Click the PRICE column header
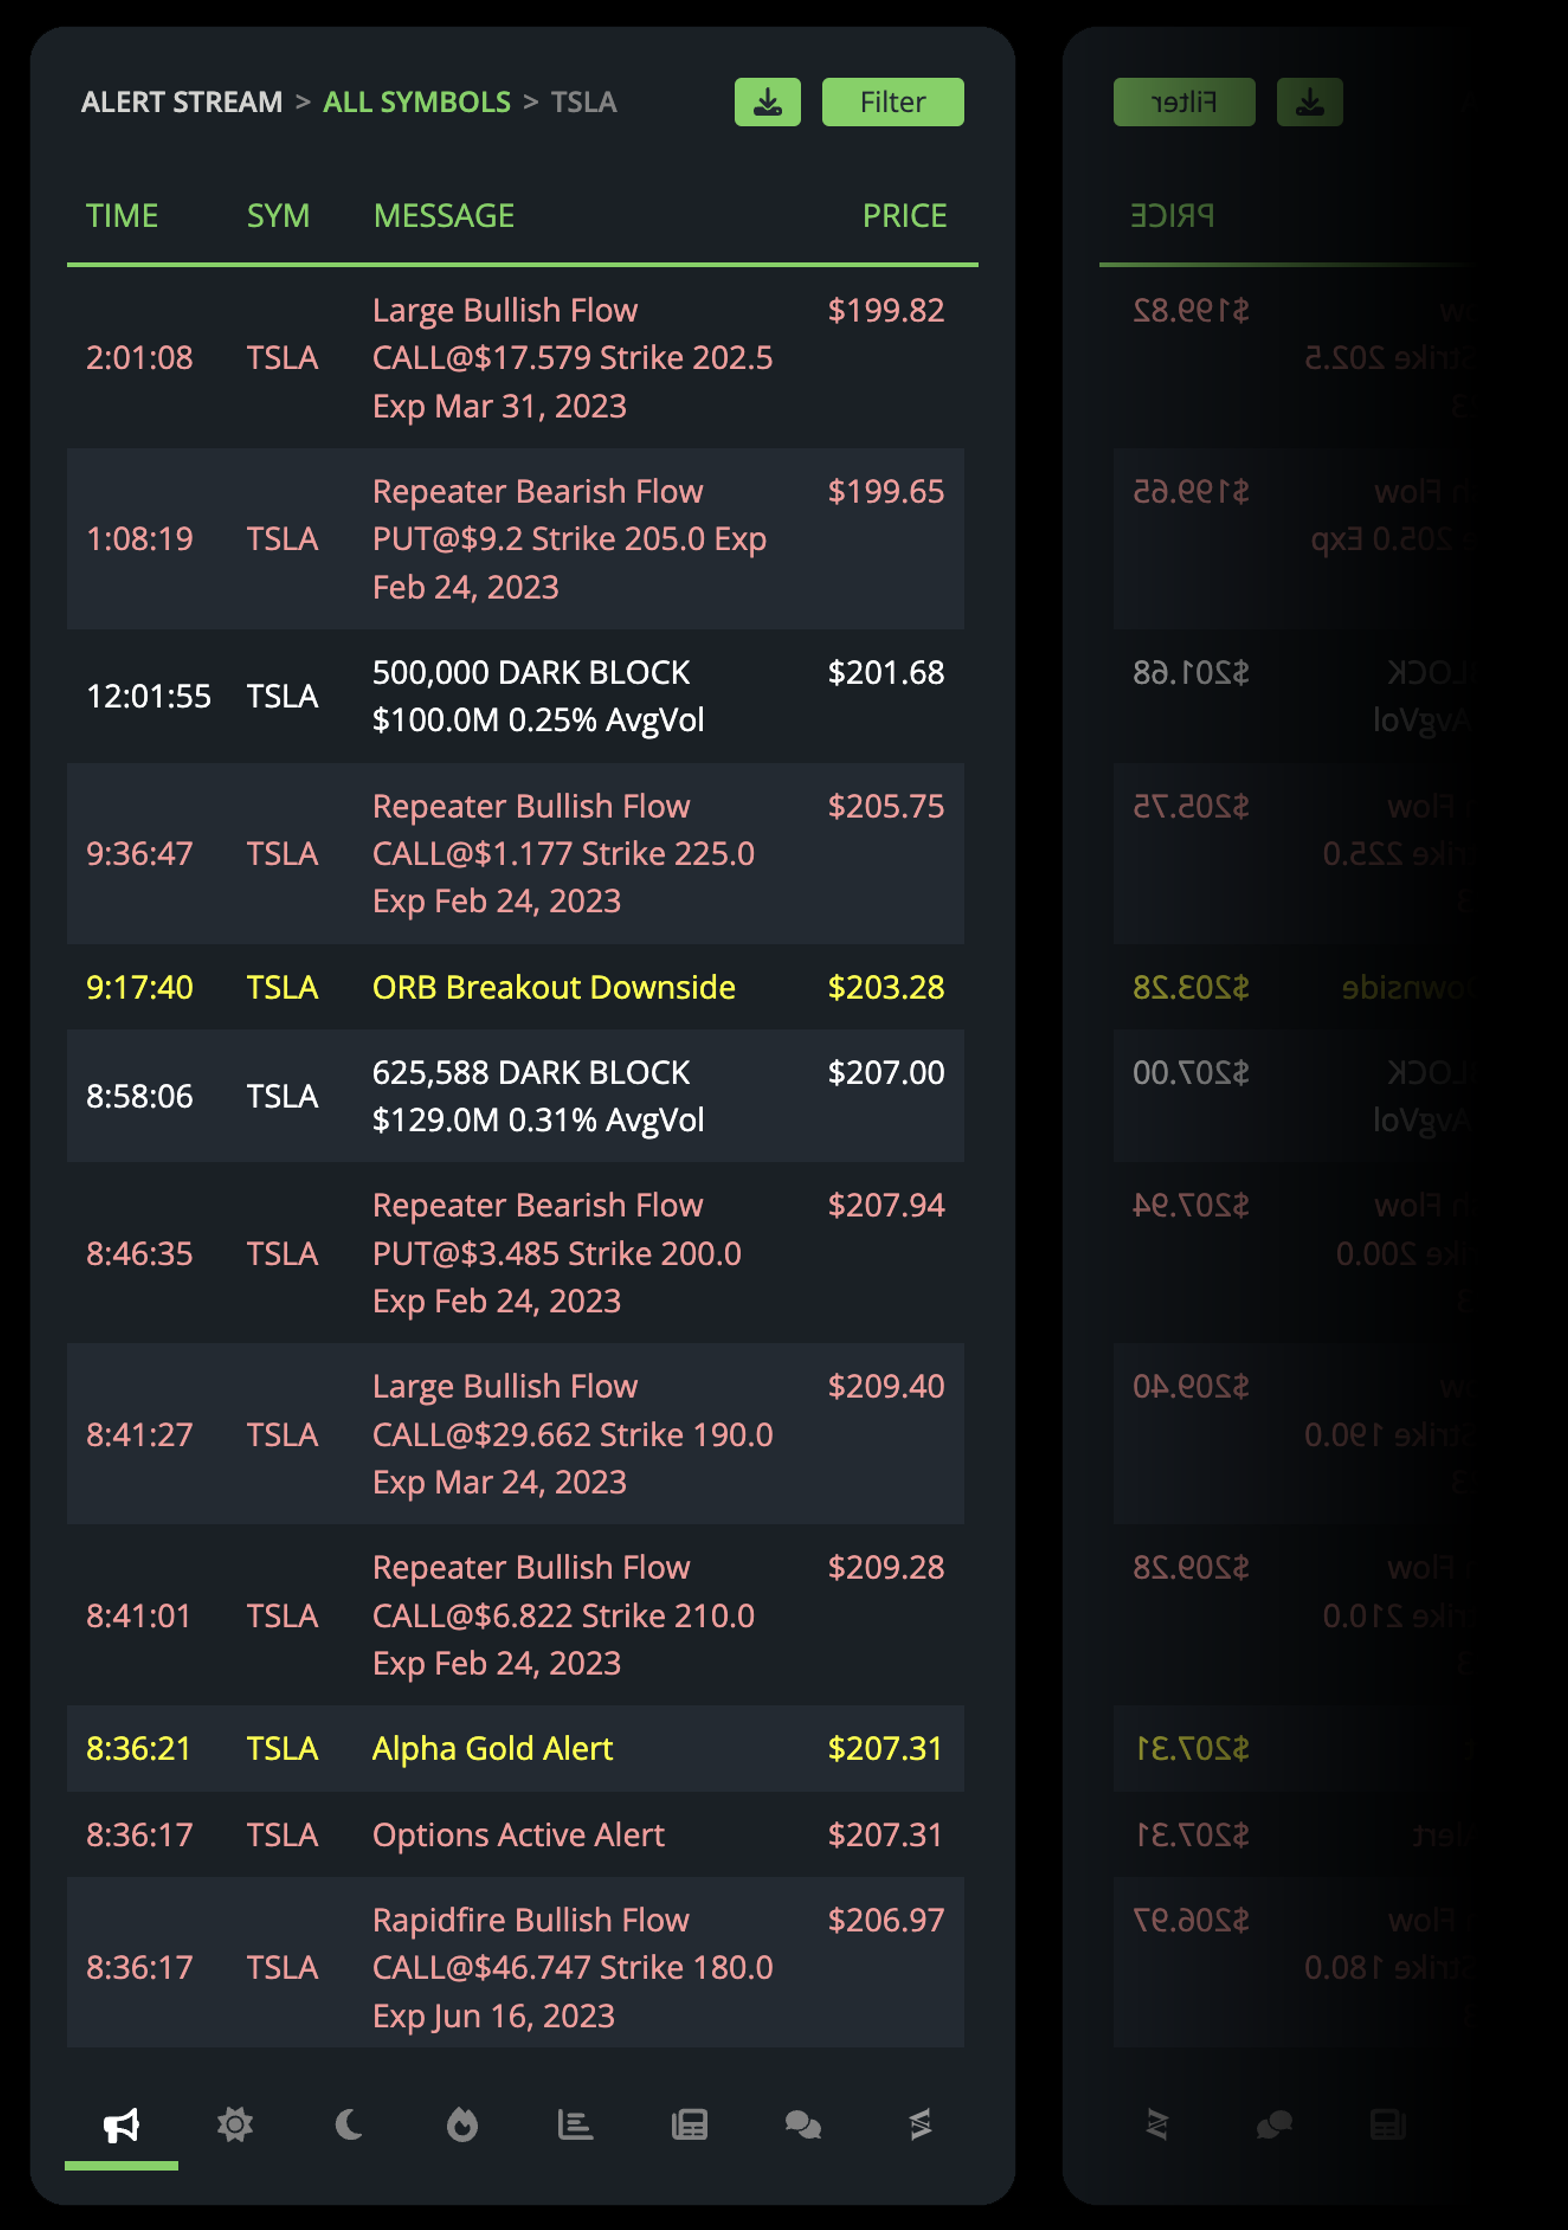Viewport: 1568px width, 2230px height. point(904,216)
